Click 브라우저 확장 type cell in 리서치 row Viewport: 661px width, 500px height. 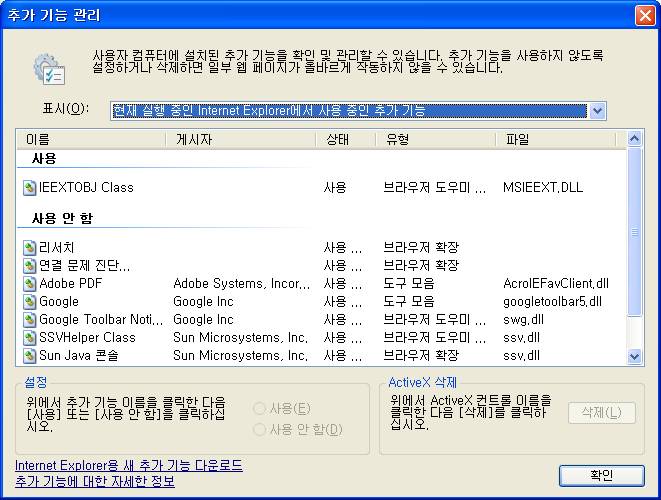[x=421, y=248]
